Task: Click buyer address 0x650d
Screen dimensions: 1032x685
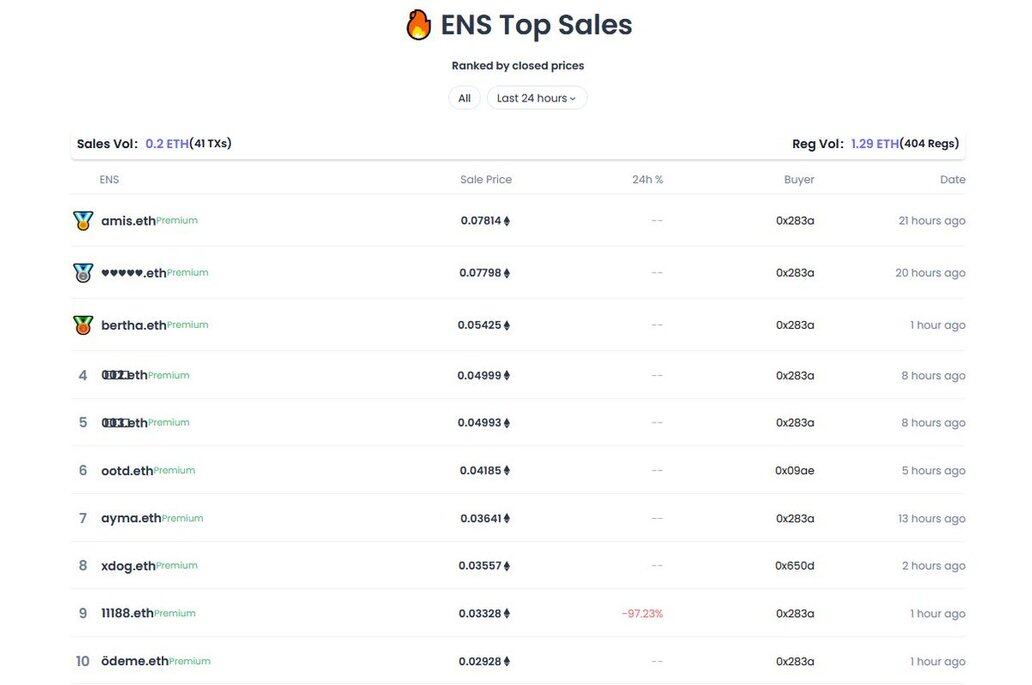Action: 795,566
